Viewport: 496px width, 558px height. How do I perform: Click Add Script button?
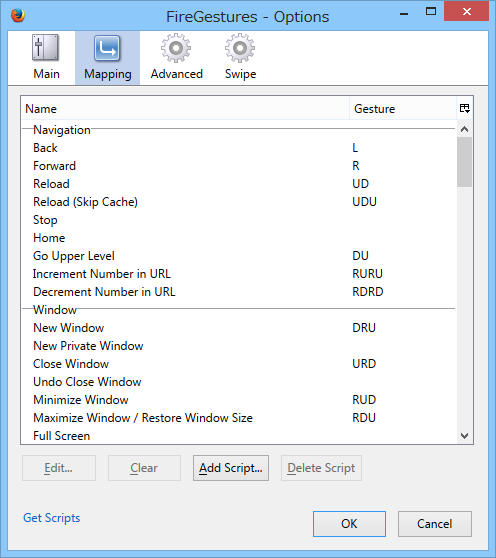231,468
